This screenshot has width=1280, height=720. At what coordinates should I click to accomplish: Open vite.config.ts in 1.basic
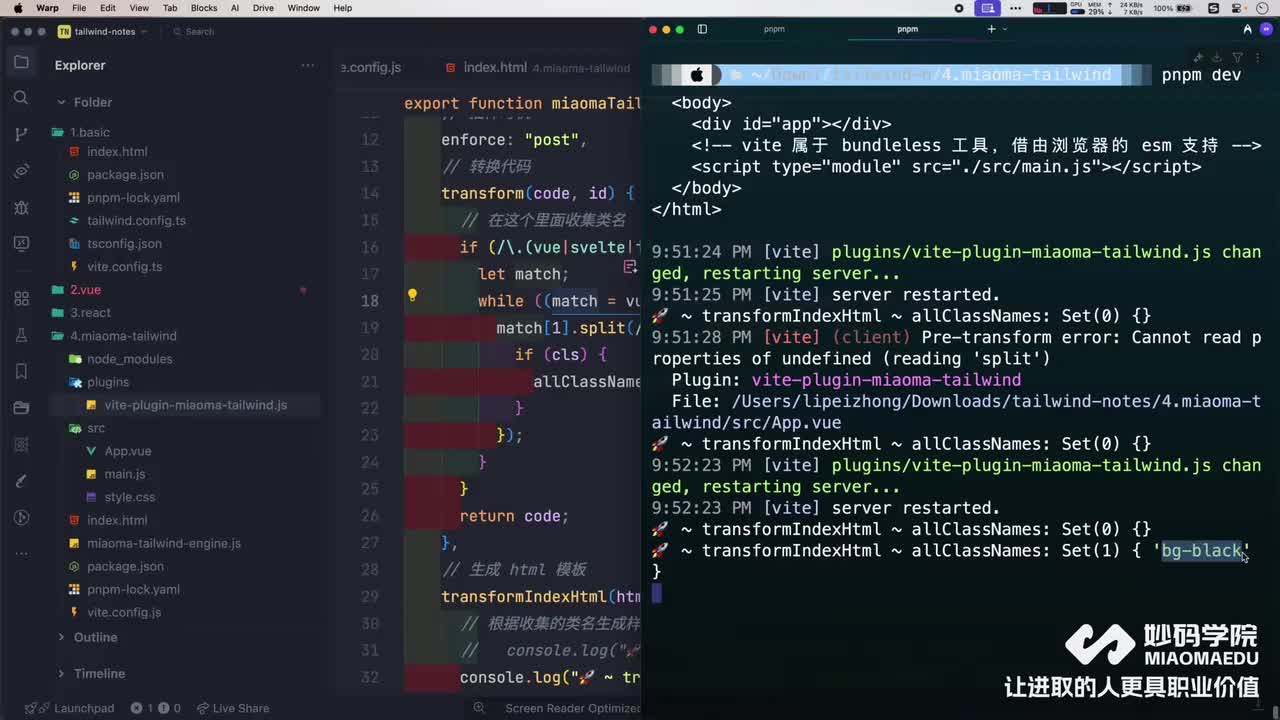coord(124,266)
